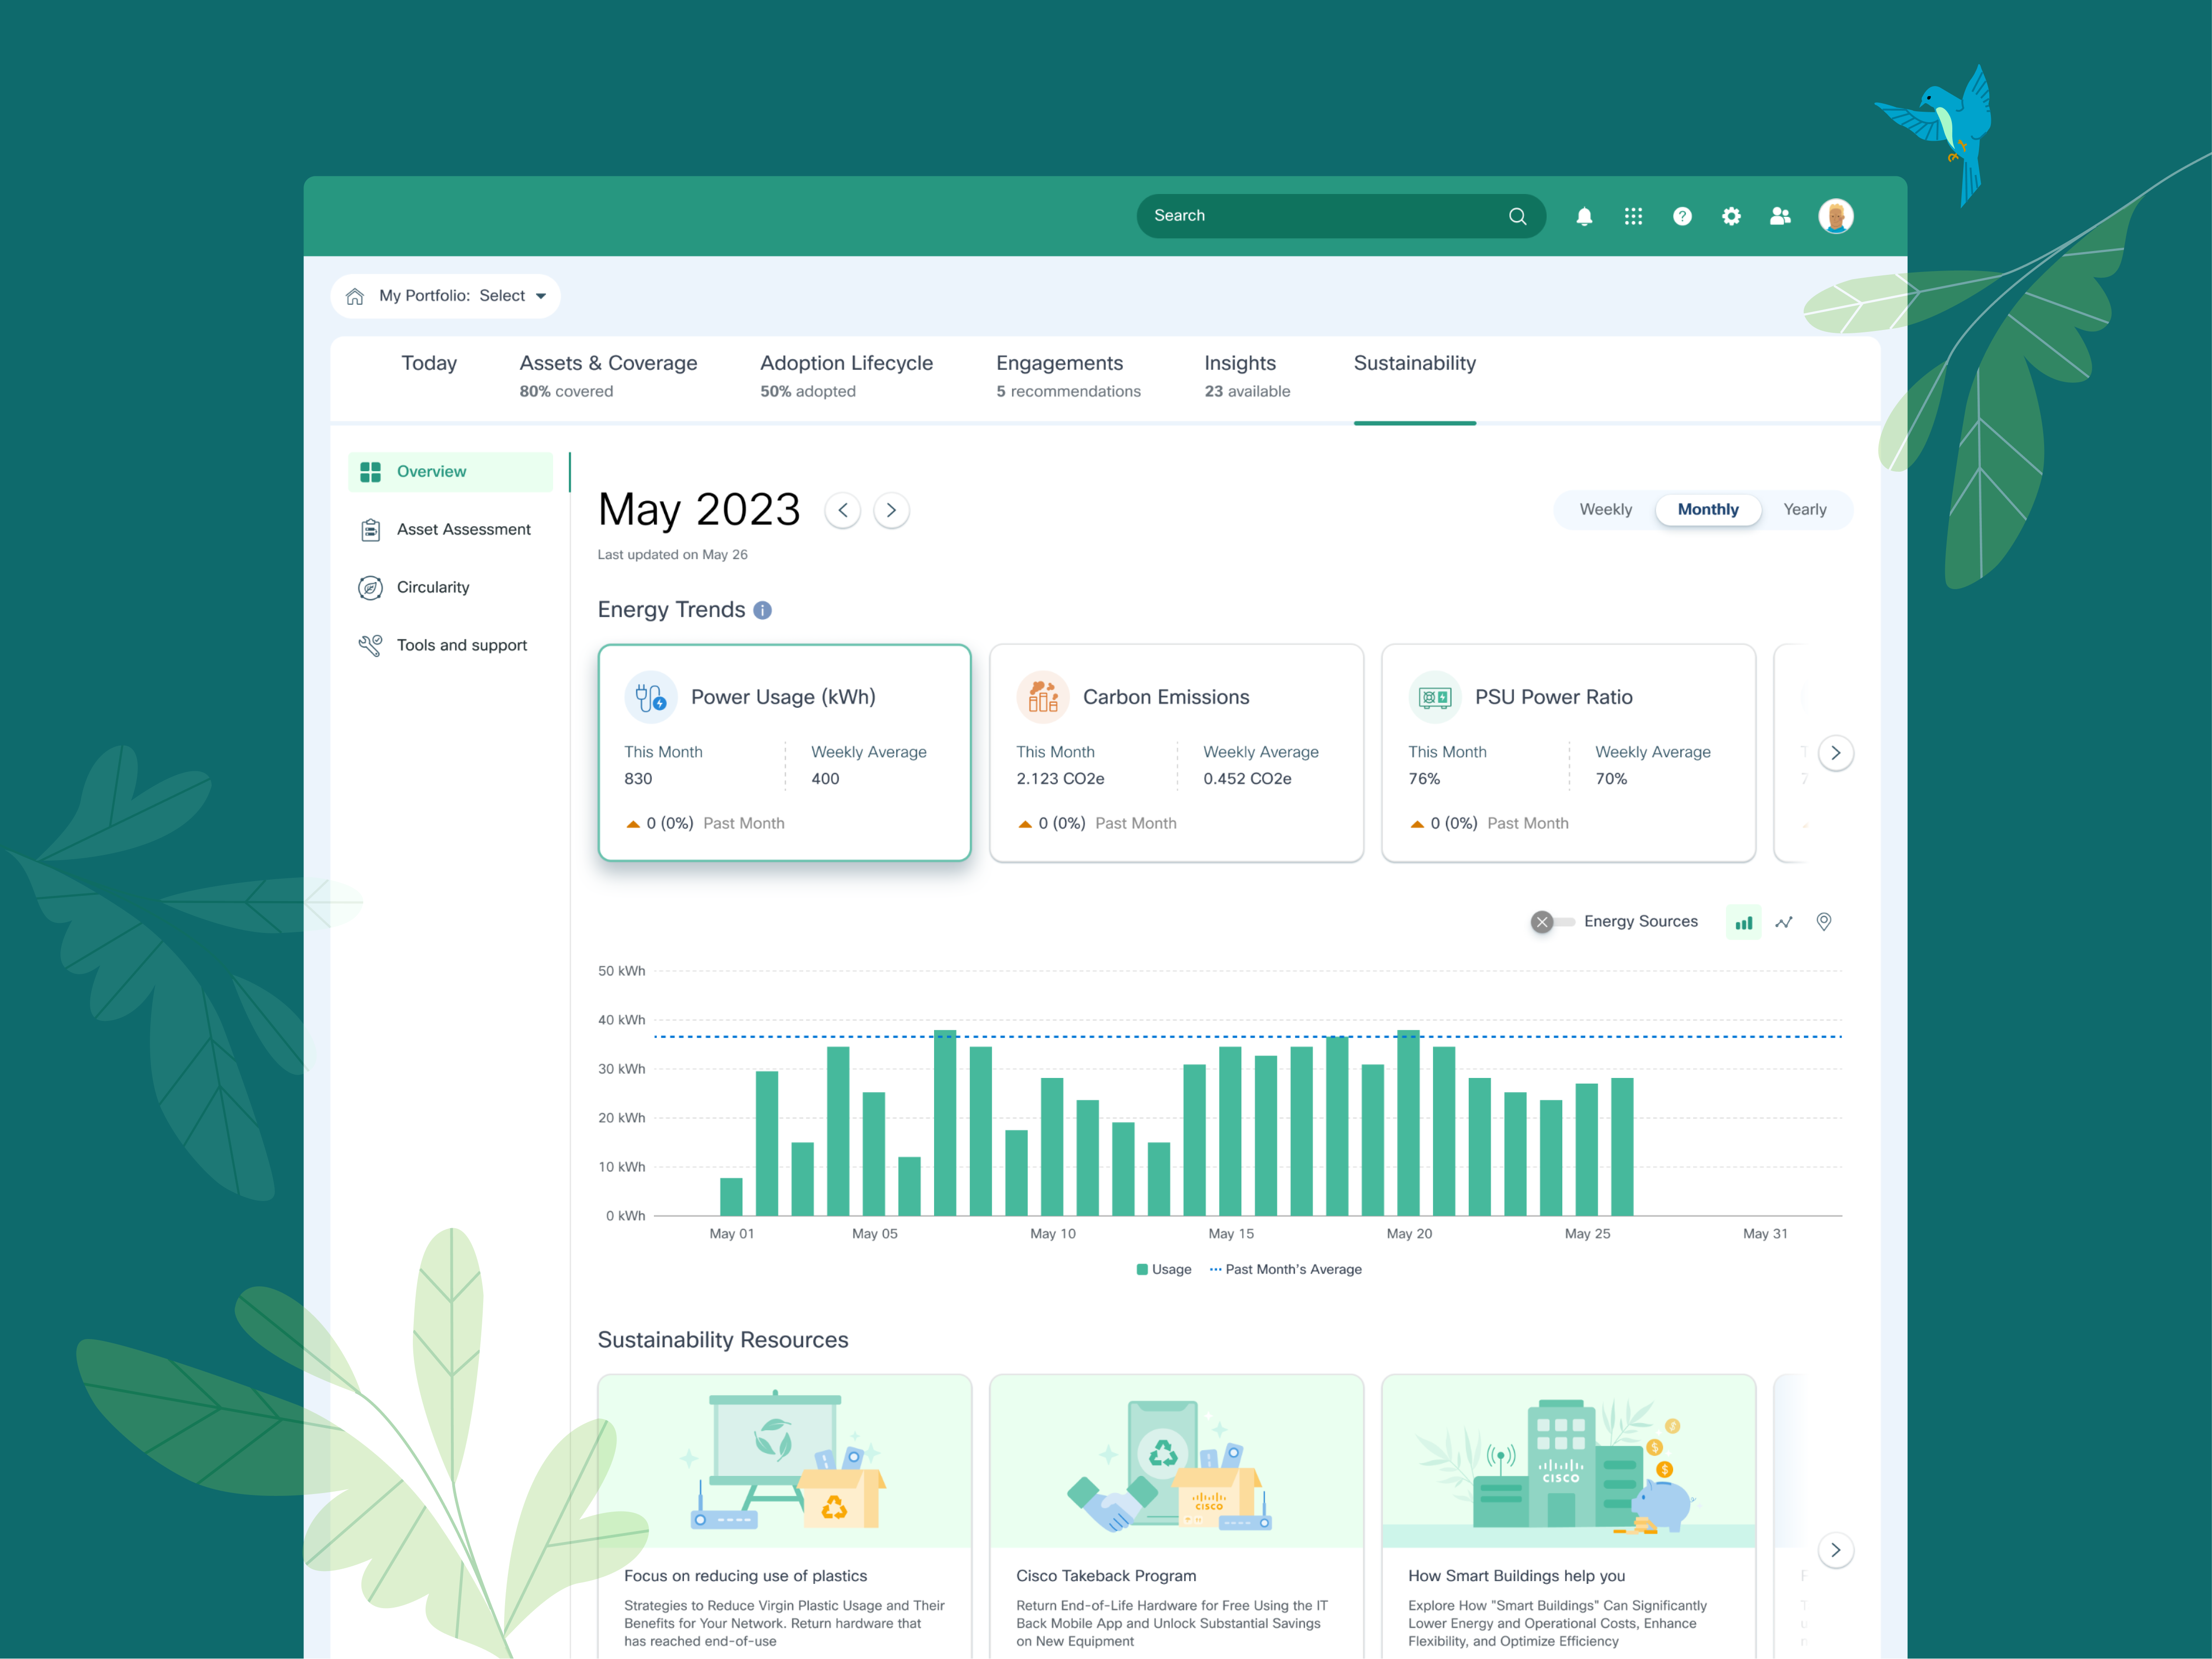
Task: Switch to the Insights tab
Action: tap(1239, 363)
